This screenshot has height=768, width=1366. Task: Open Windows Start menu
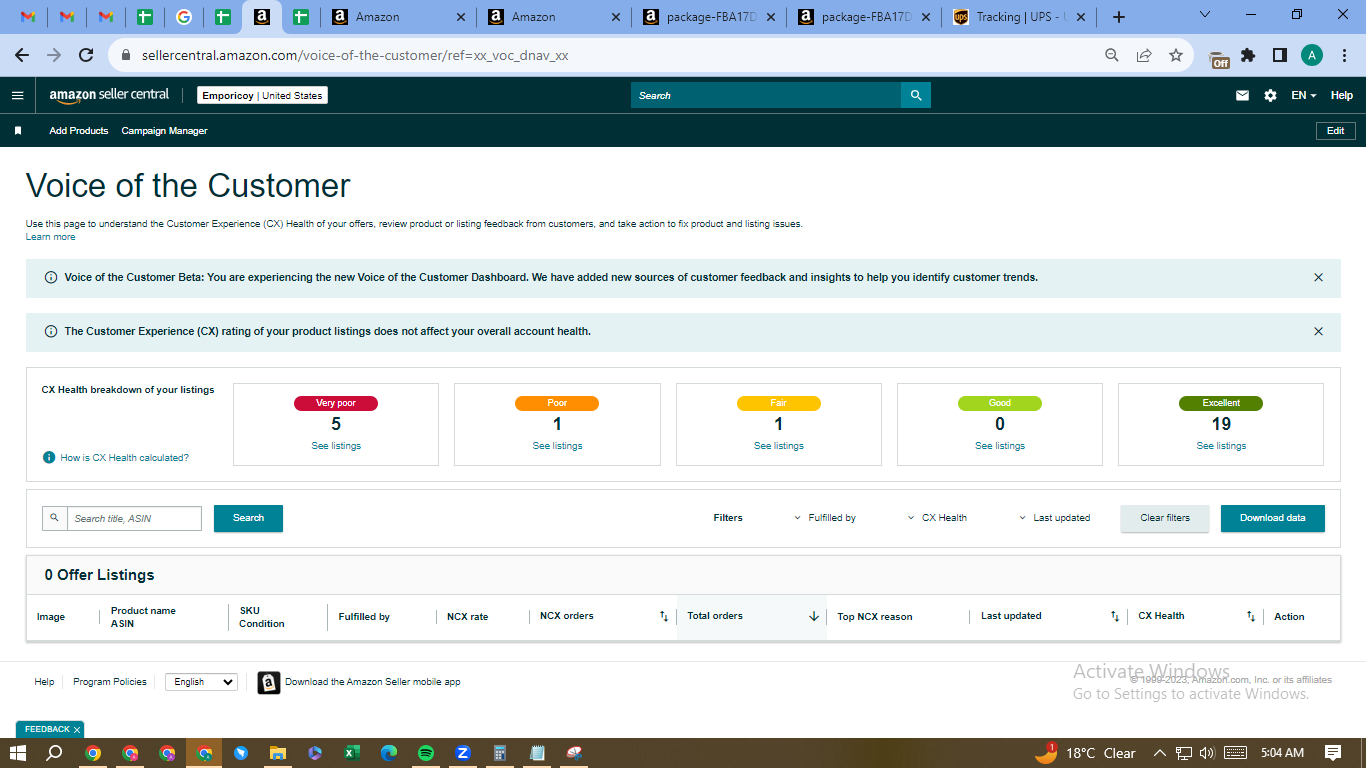tap(18, 753)
